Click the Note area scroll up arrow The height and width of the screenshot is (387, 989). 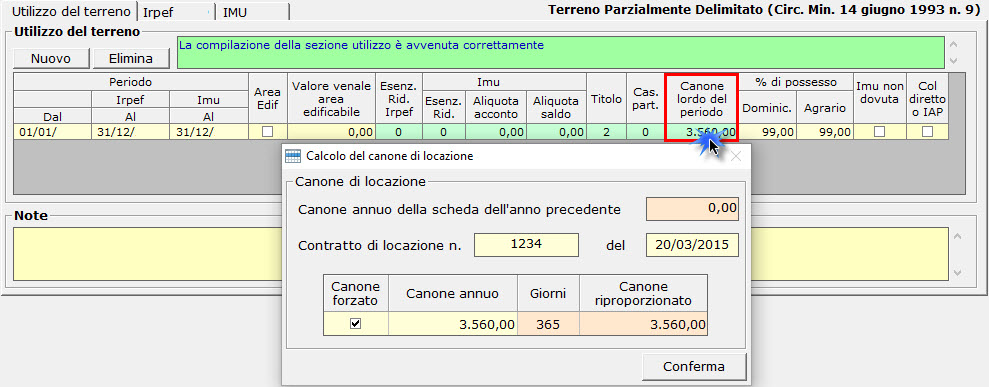point(956,236)
